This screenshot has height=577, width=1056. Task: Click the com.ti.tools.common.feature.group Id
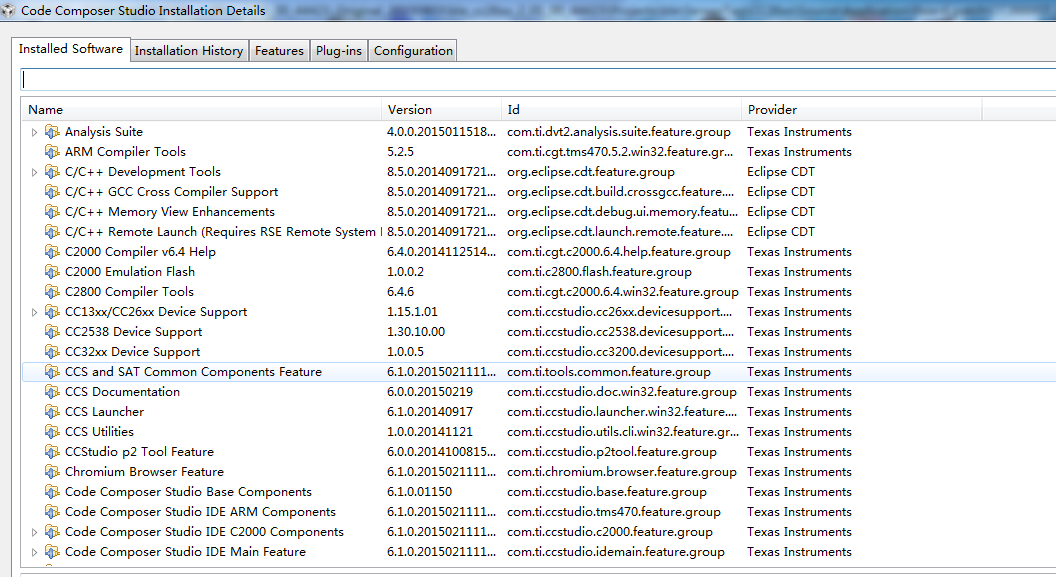[x=609, y=372]
